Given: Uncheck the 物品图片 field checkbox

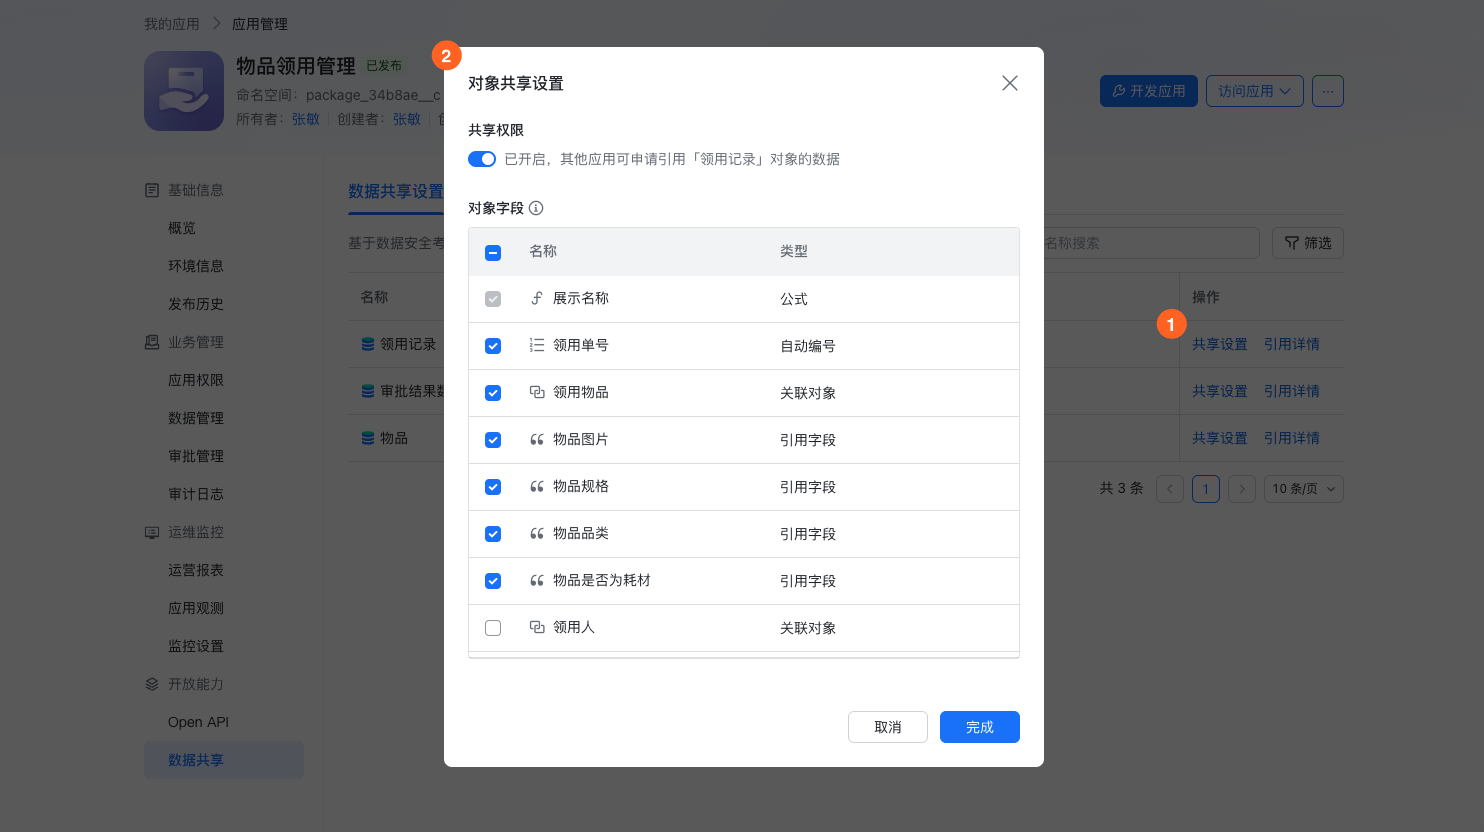Looking at the screenshot, I should pyautogui.click(x=493, y=440).
